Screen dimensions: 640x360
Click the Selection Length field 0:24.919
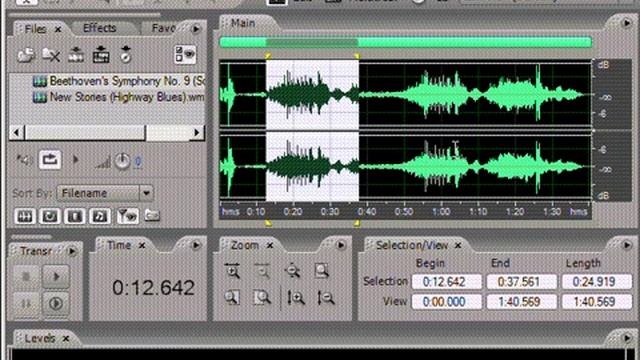pos(596,282)
